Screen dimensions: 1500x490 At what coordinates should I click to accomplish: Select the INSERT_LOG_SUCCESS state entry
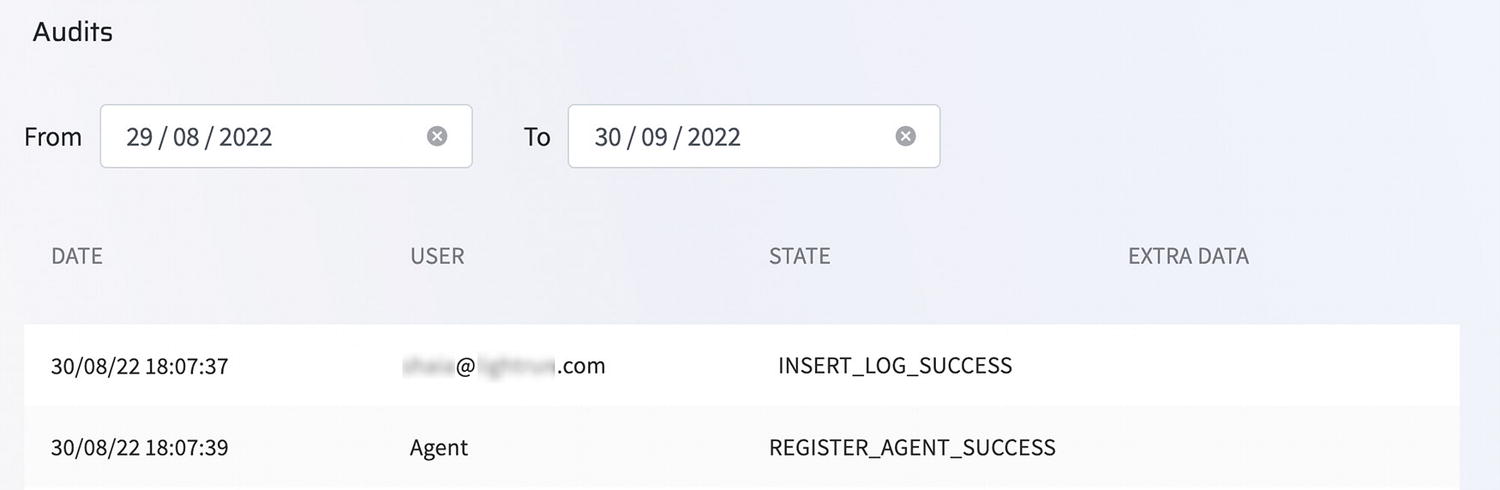click(x=895, y=366)
